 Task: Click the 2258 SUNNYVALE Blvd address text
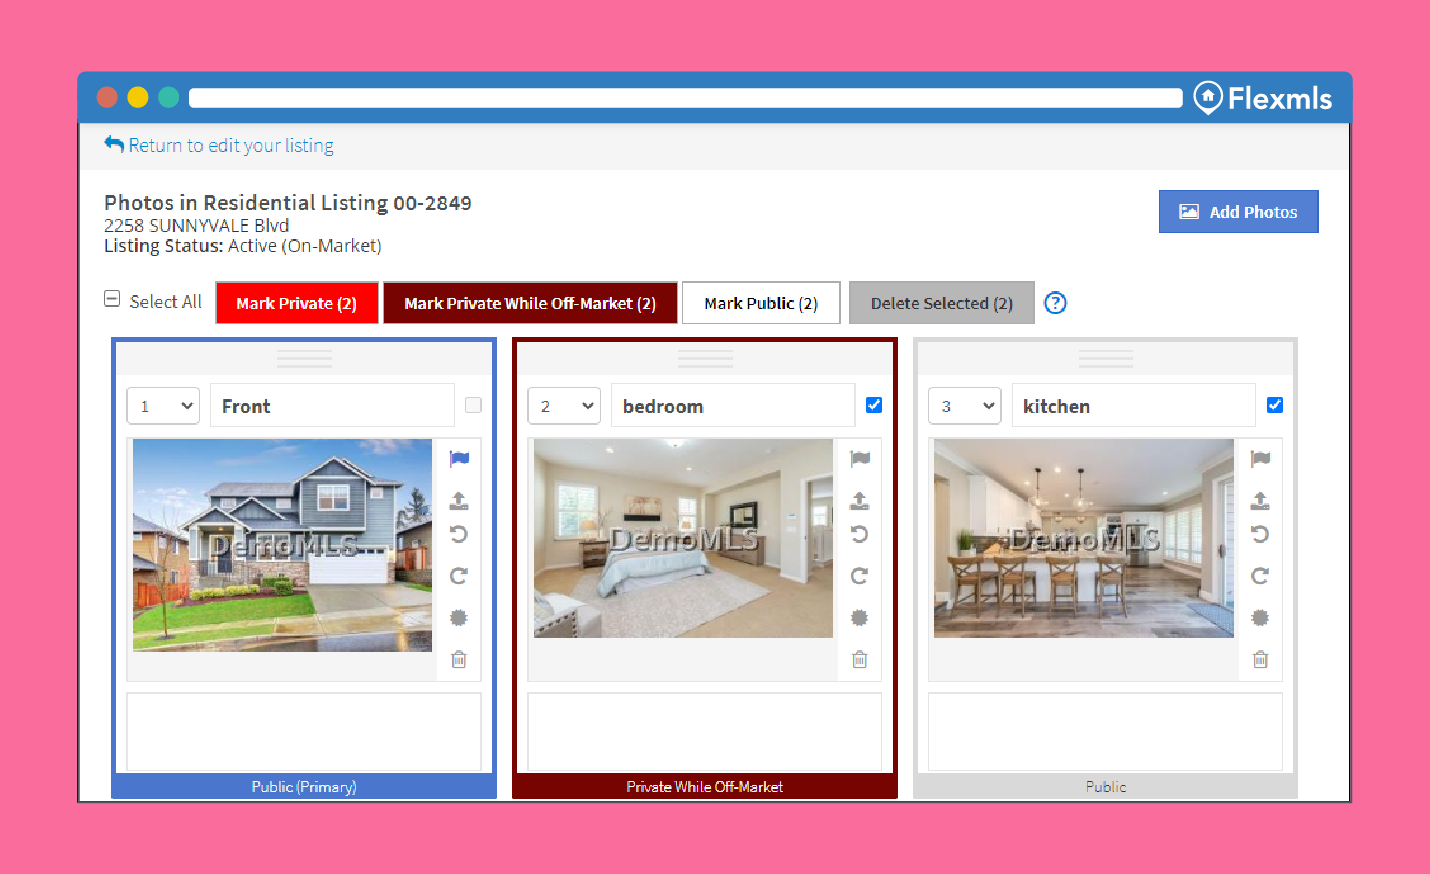tap(197, 225)
